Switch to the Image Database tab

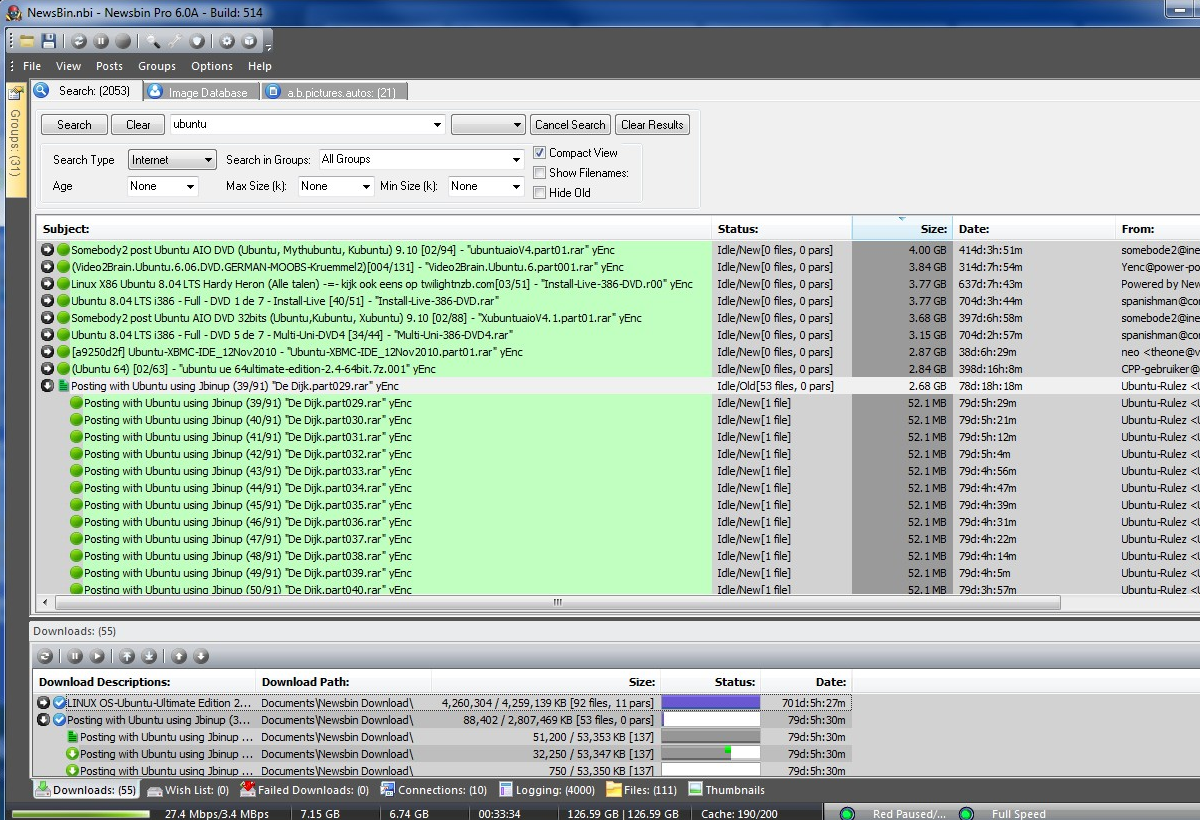click(x=200, y=92)
